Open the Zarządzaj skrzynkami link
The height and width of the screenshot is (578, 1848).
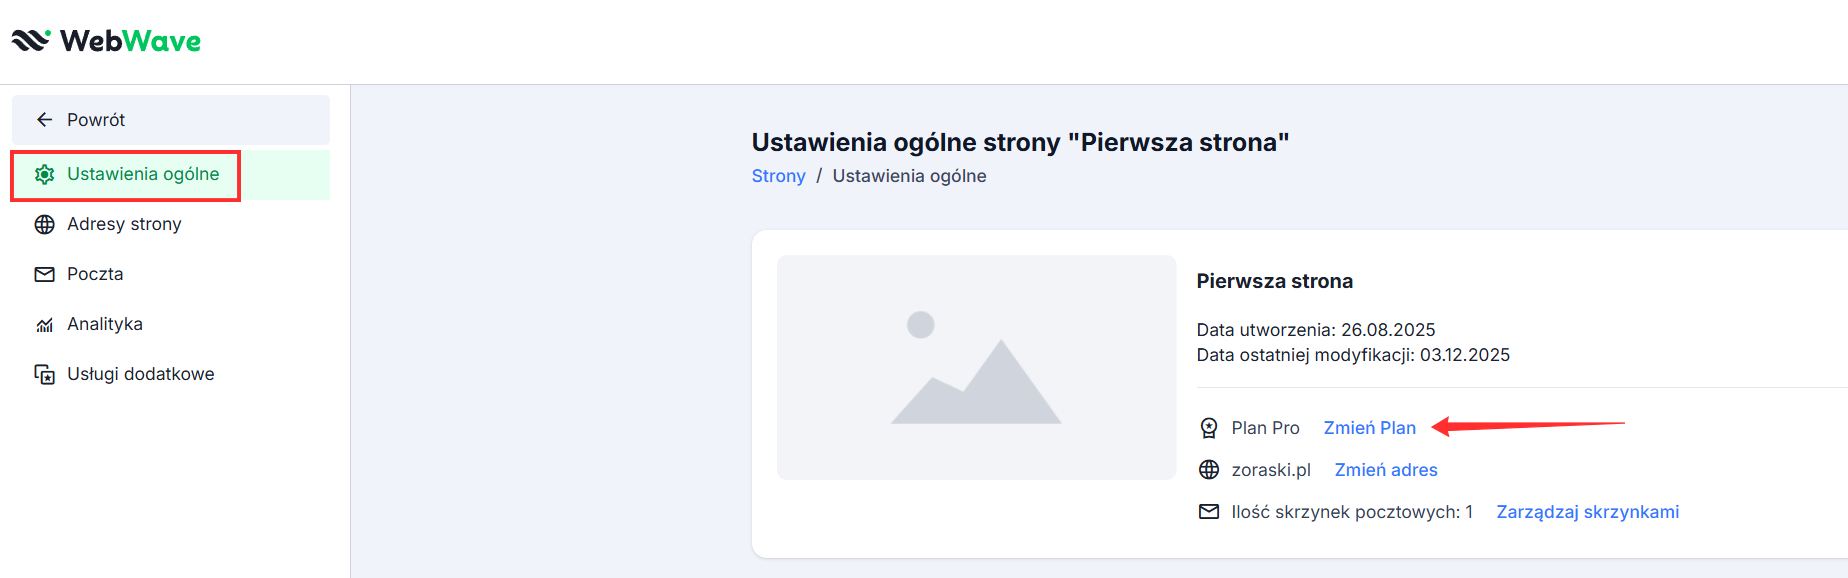[x=1587, y=512]
